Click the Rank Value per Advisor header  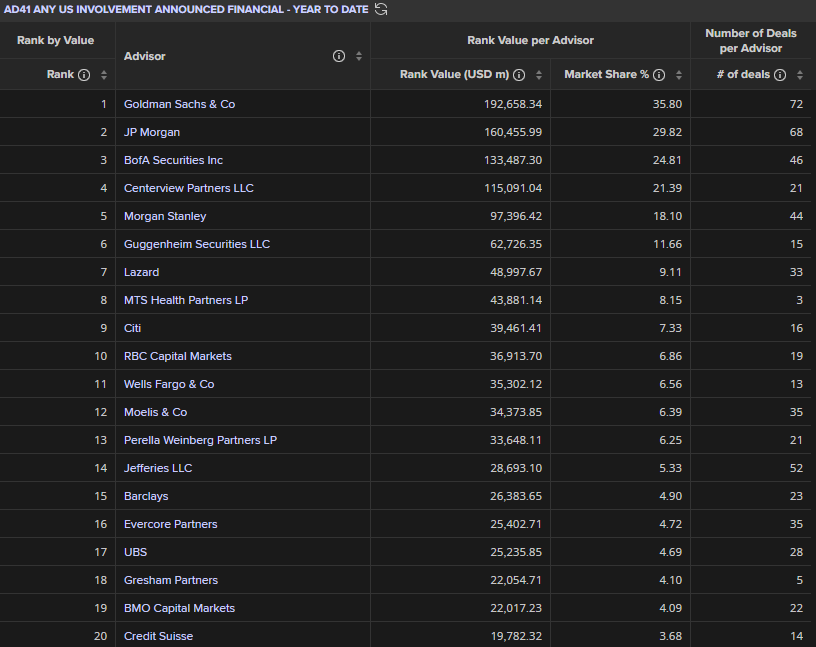[x=530, y=40]
